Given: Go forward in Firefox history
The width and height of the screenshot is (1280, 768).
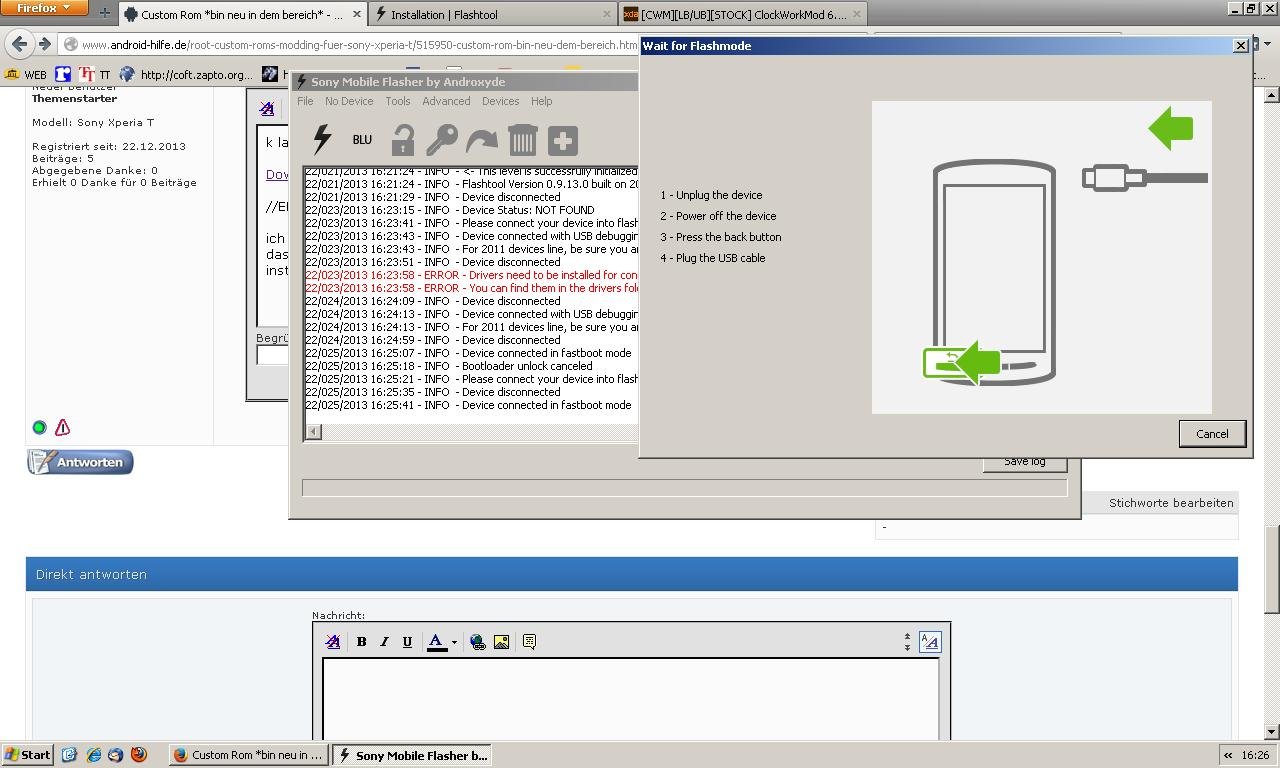Looking at the screenshot, I should coord(44,44).
